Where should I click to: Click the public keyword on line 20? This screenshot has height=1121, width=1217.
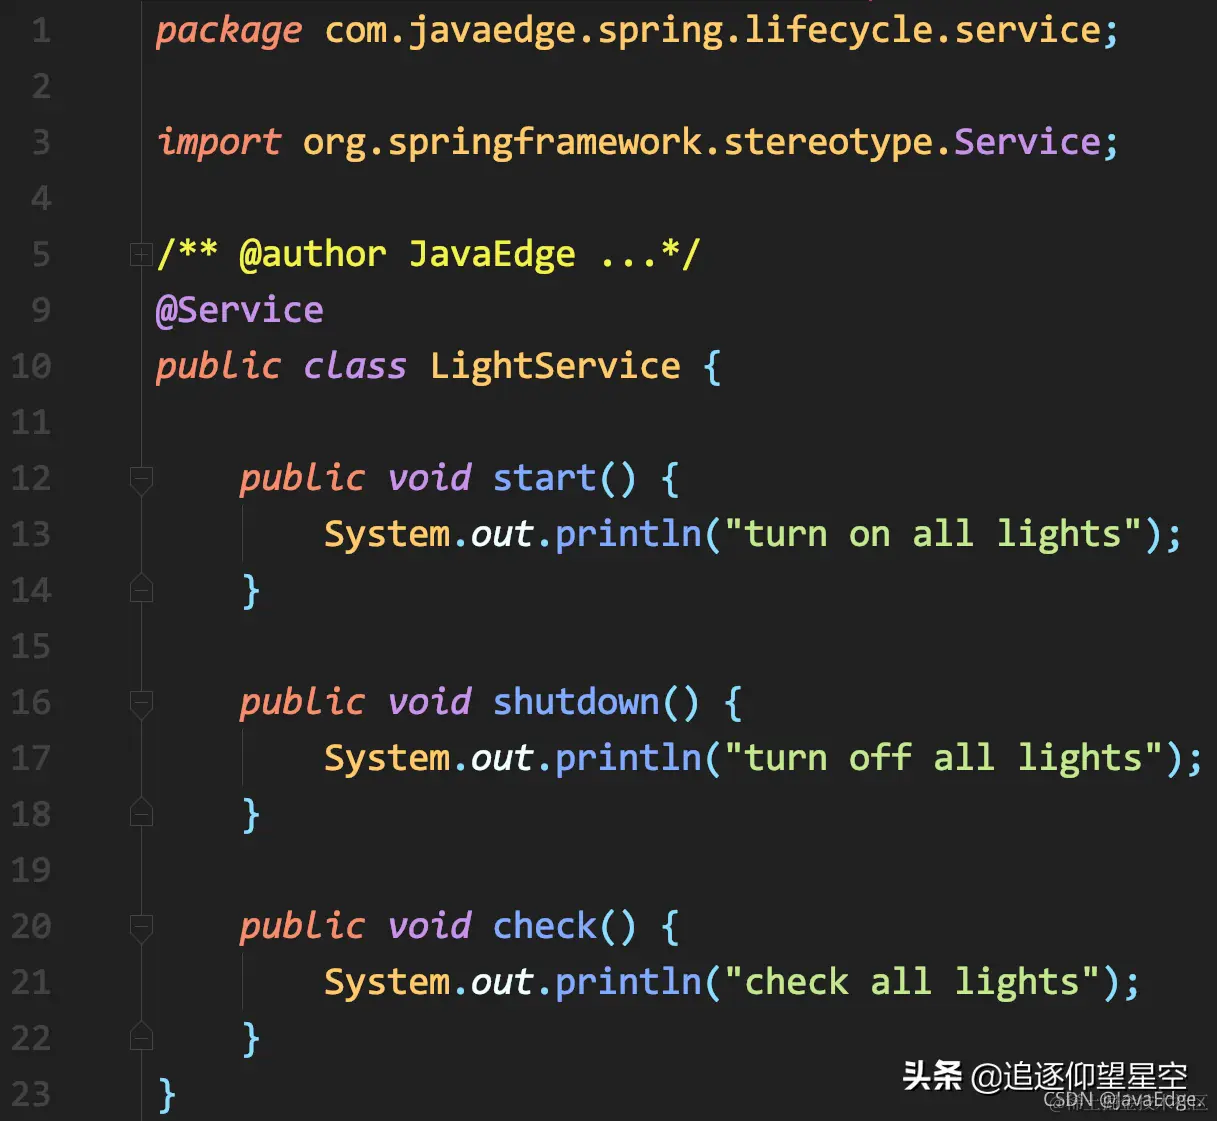[302, 926]
